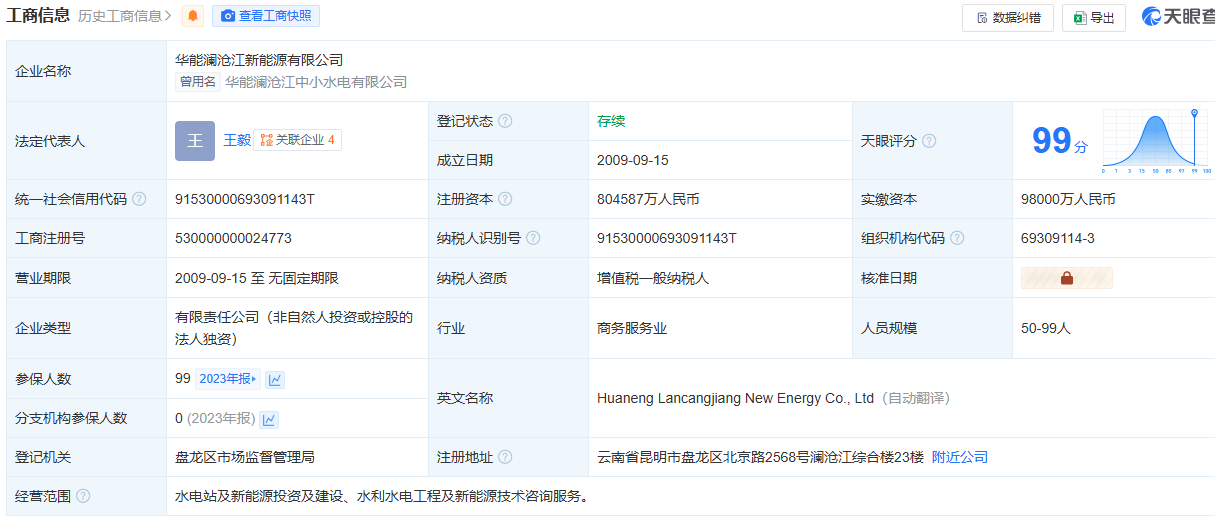The image size is (1215, 518).
Task: Open the 附近公司 nearby companies link
Action: [x=959, y=457]
